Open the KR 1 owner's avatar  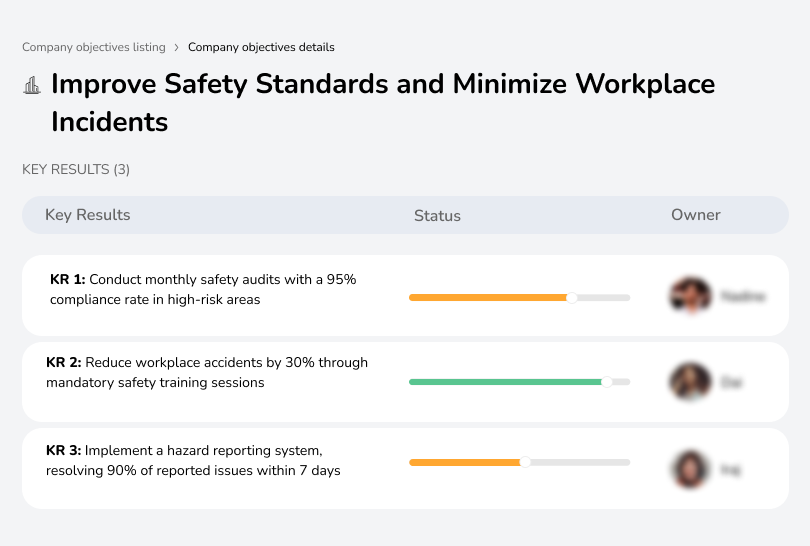click(690, 296)
